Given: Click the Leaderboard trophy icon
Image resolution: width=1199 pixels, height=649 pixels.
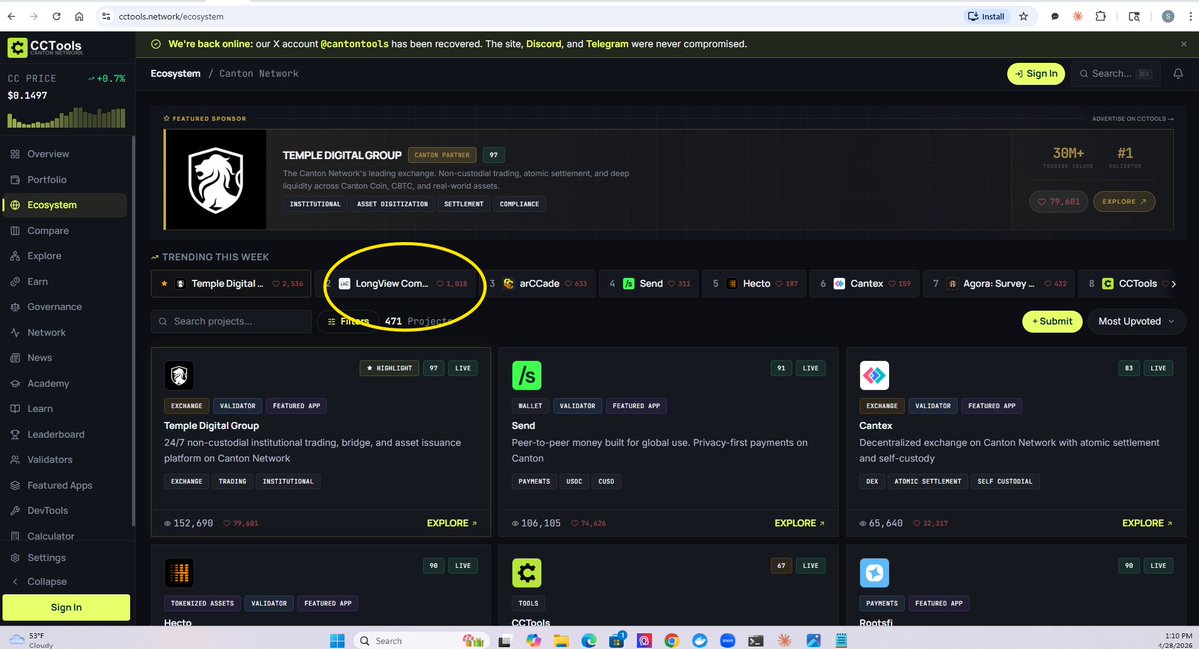Looking at the screenshot, I should click(x=15, y=434).
